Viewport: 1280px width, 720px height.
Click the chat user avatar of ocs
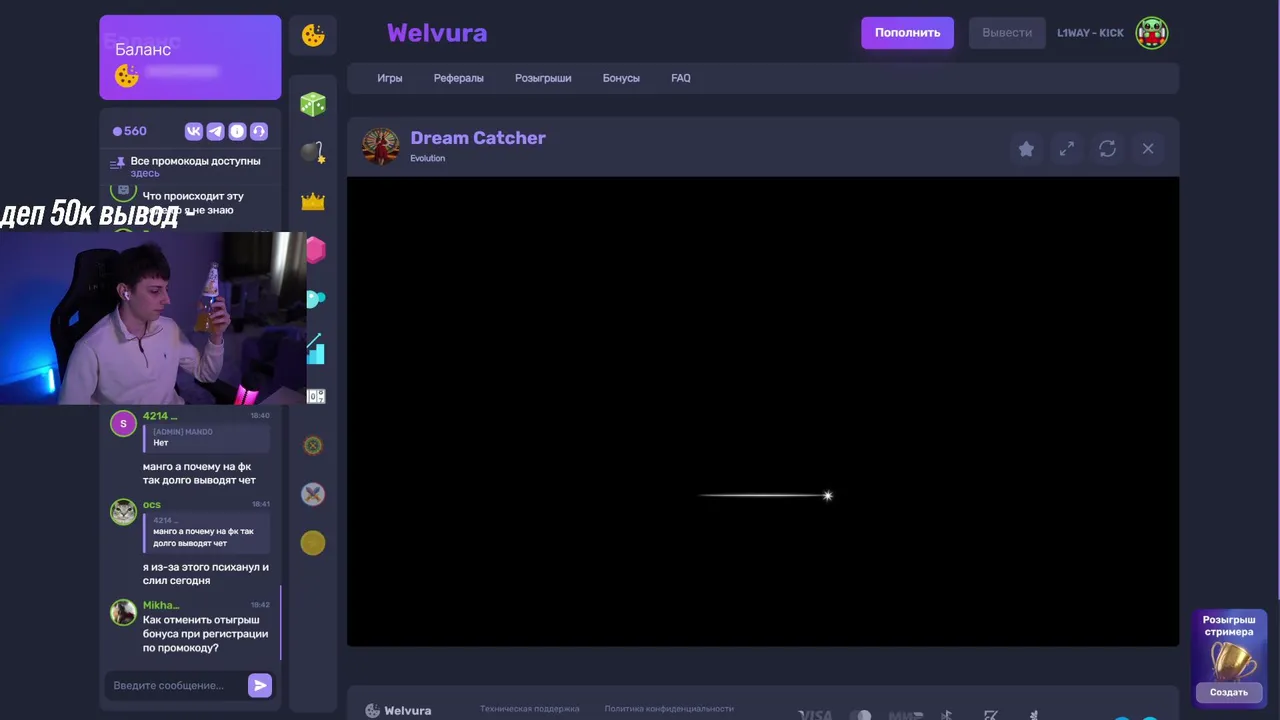(123, 512)
